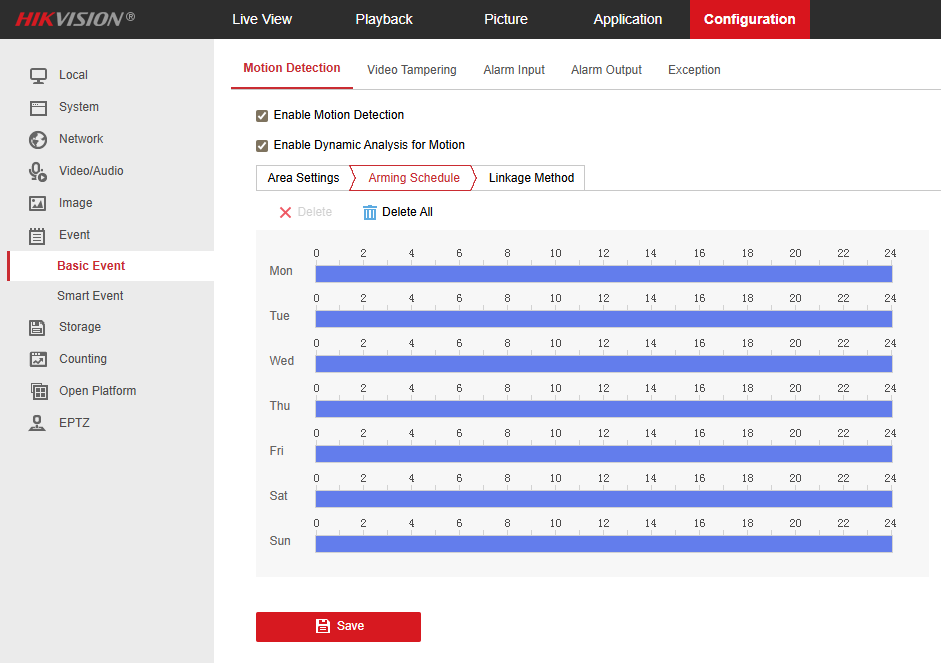This screenshot has height=663, width=941.
Task: Click the Local monitor icon in sidebar
Action: point(38,75)
